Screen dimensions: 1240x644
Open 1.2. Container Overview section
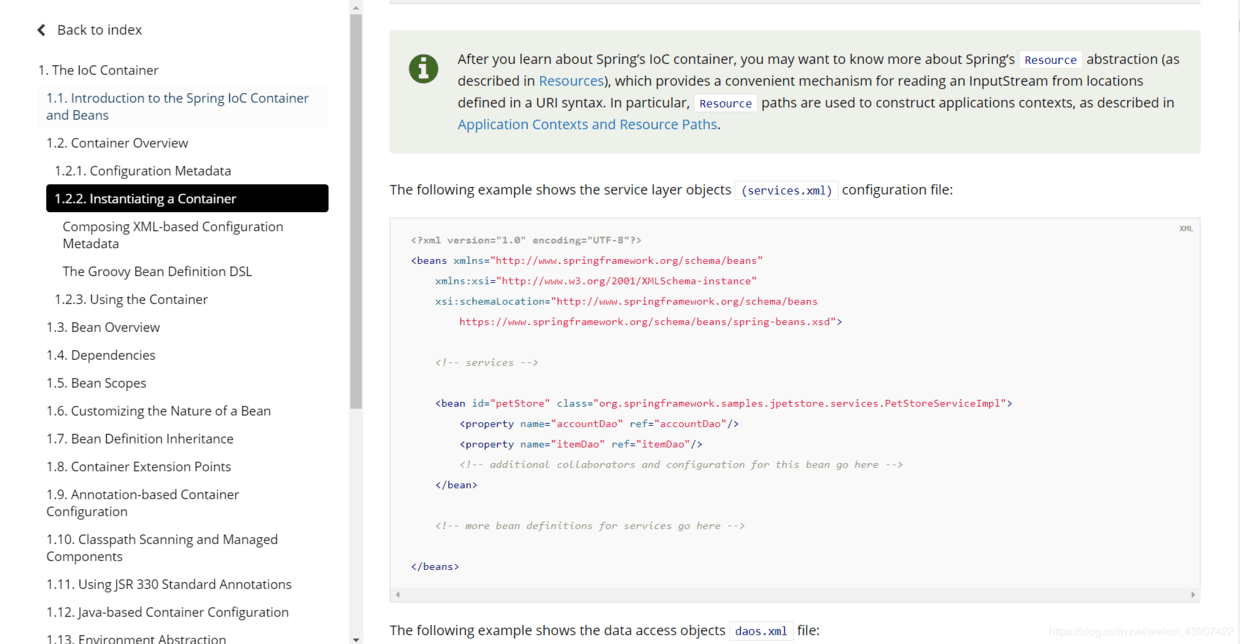(117, 143)
